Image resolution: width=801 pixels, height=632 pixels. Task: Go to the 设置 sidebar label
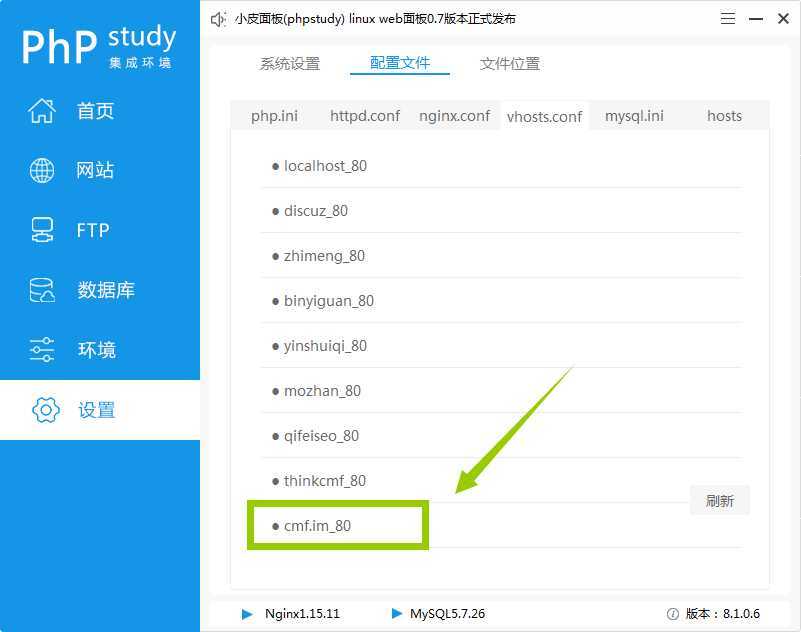click(97, 409)
